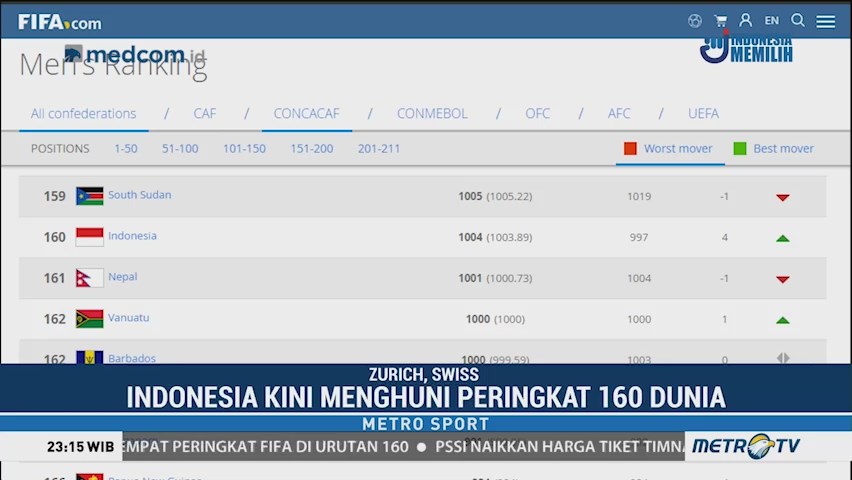Open the Barbados team link

click(131, 358)
